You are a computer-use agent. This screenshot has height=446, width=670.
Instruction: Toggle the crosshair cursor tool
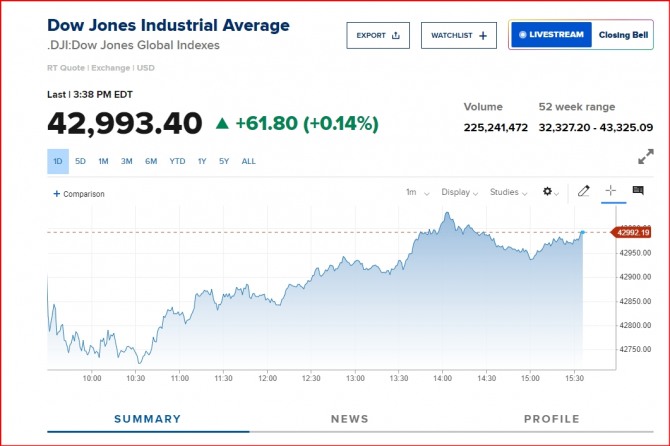pyautogui.click(x=611, y=191)
